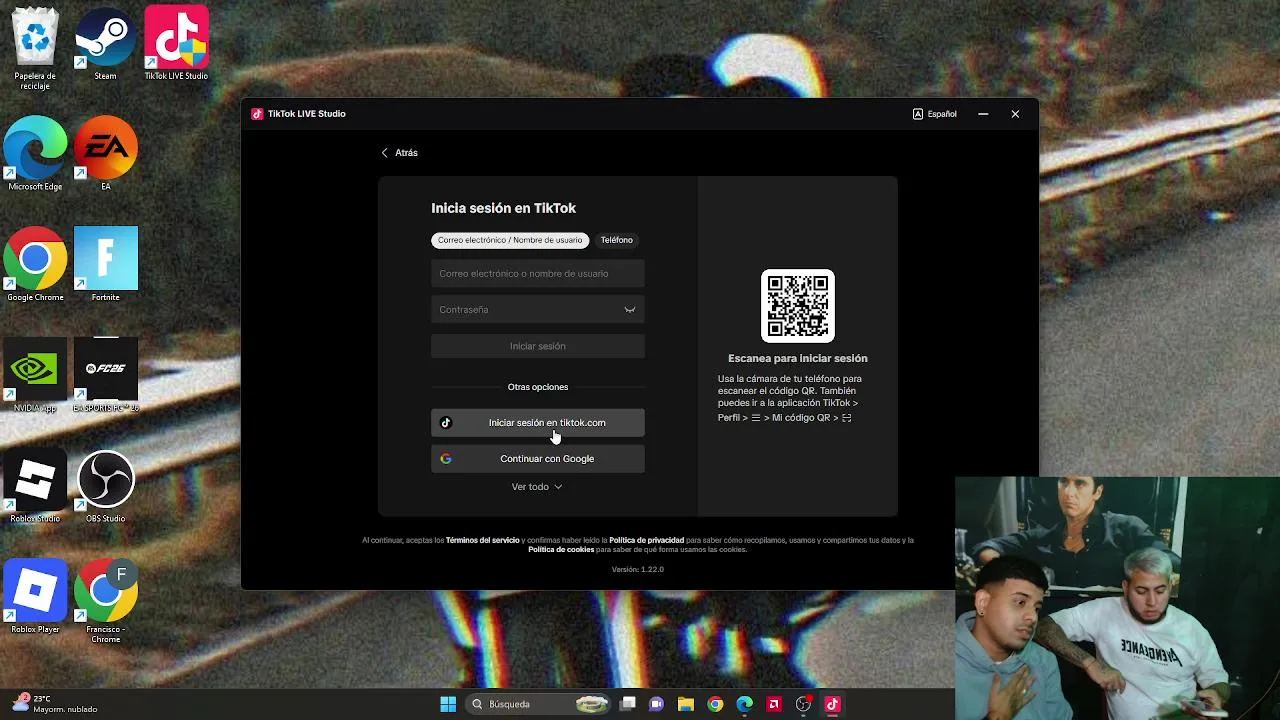Screen dimensions: 1280x720
Task: Open the Política de privacidad link
Action: tap(647, 540)
